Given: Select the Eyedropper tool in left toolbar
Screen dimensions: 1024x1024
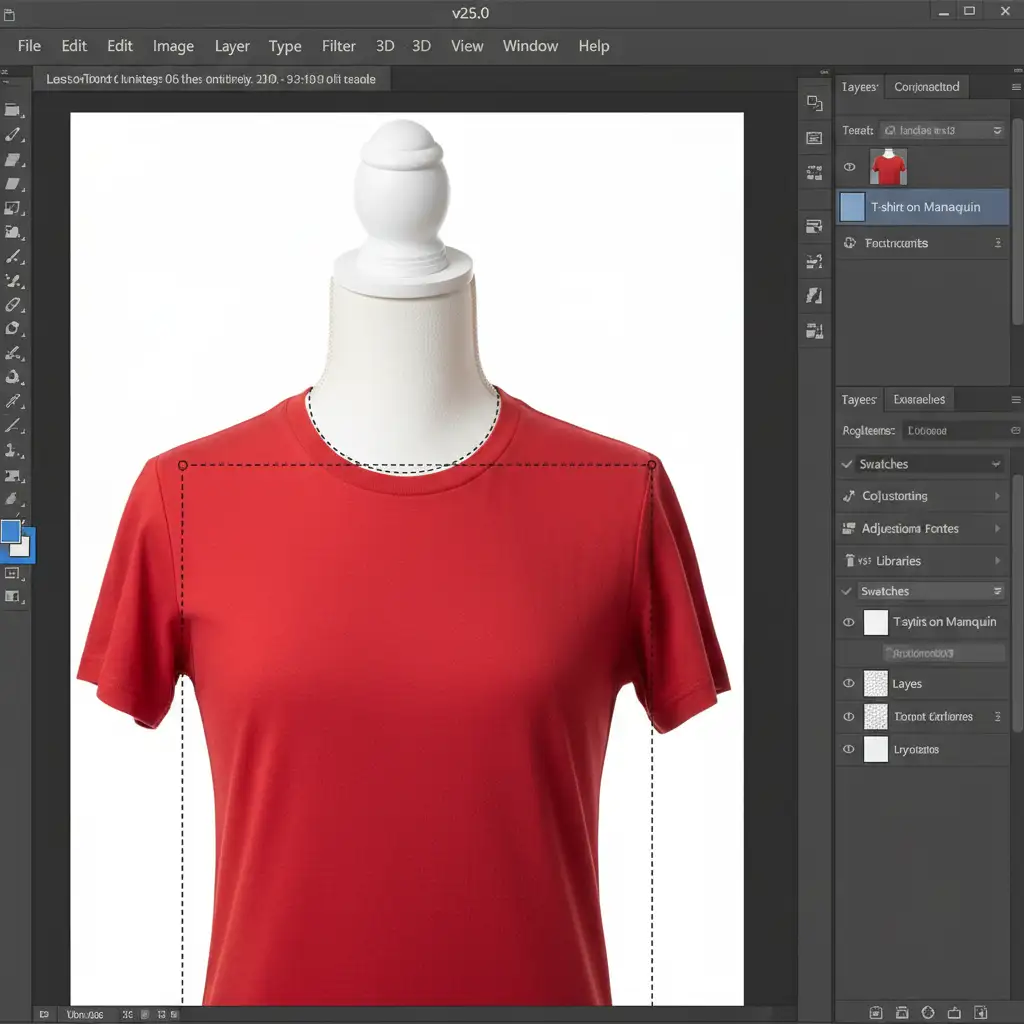Looking at the screenshot, I should pos(13,401).
